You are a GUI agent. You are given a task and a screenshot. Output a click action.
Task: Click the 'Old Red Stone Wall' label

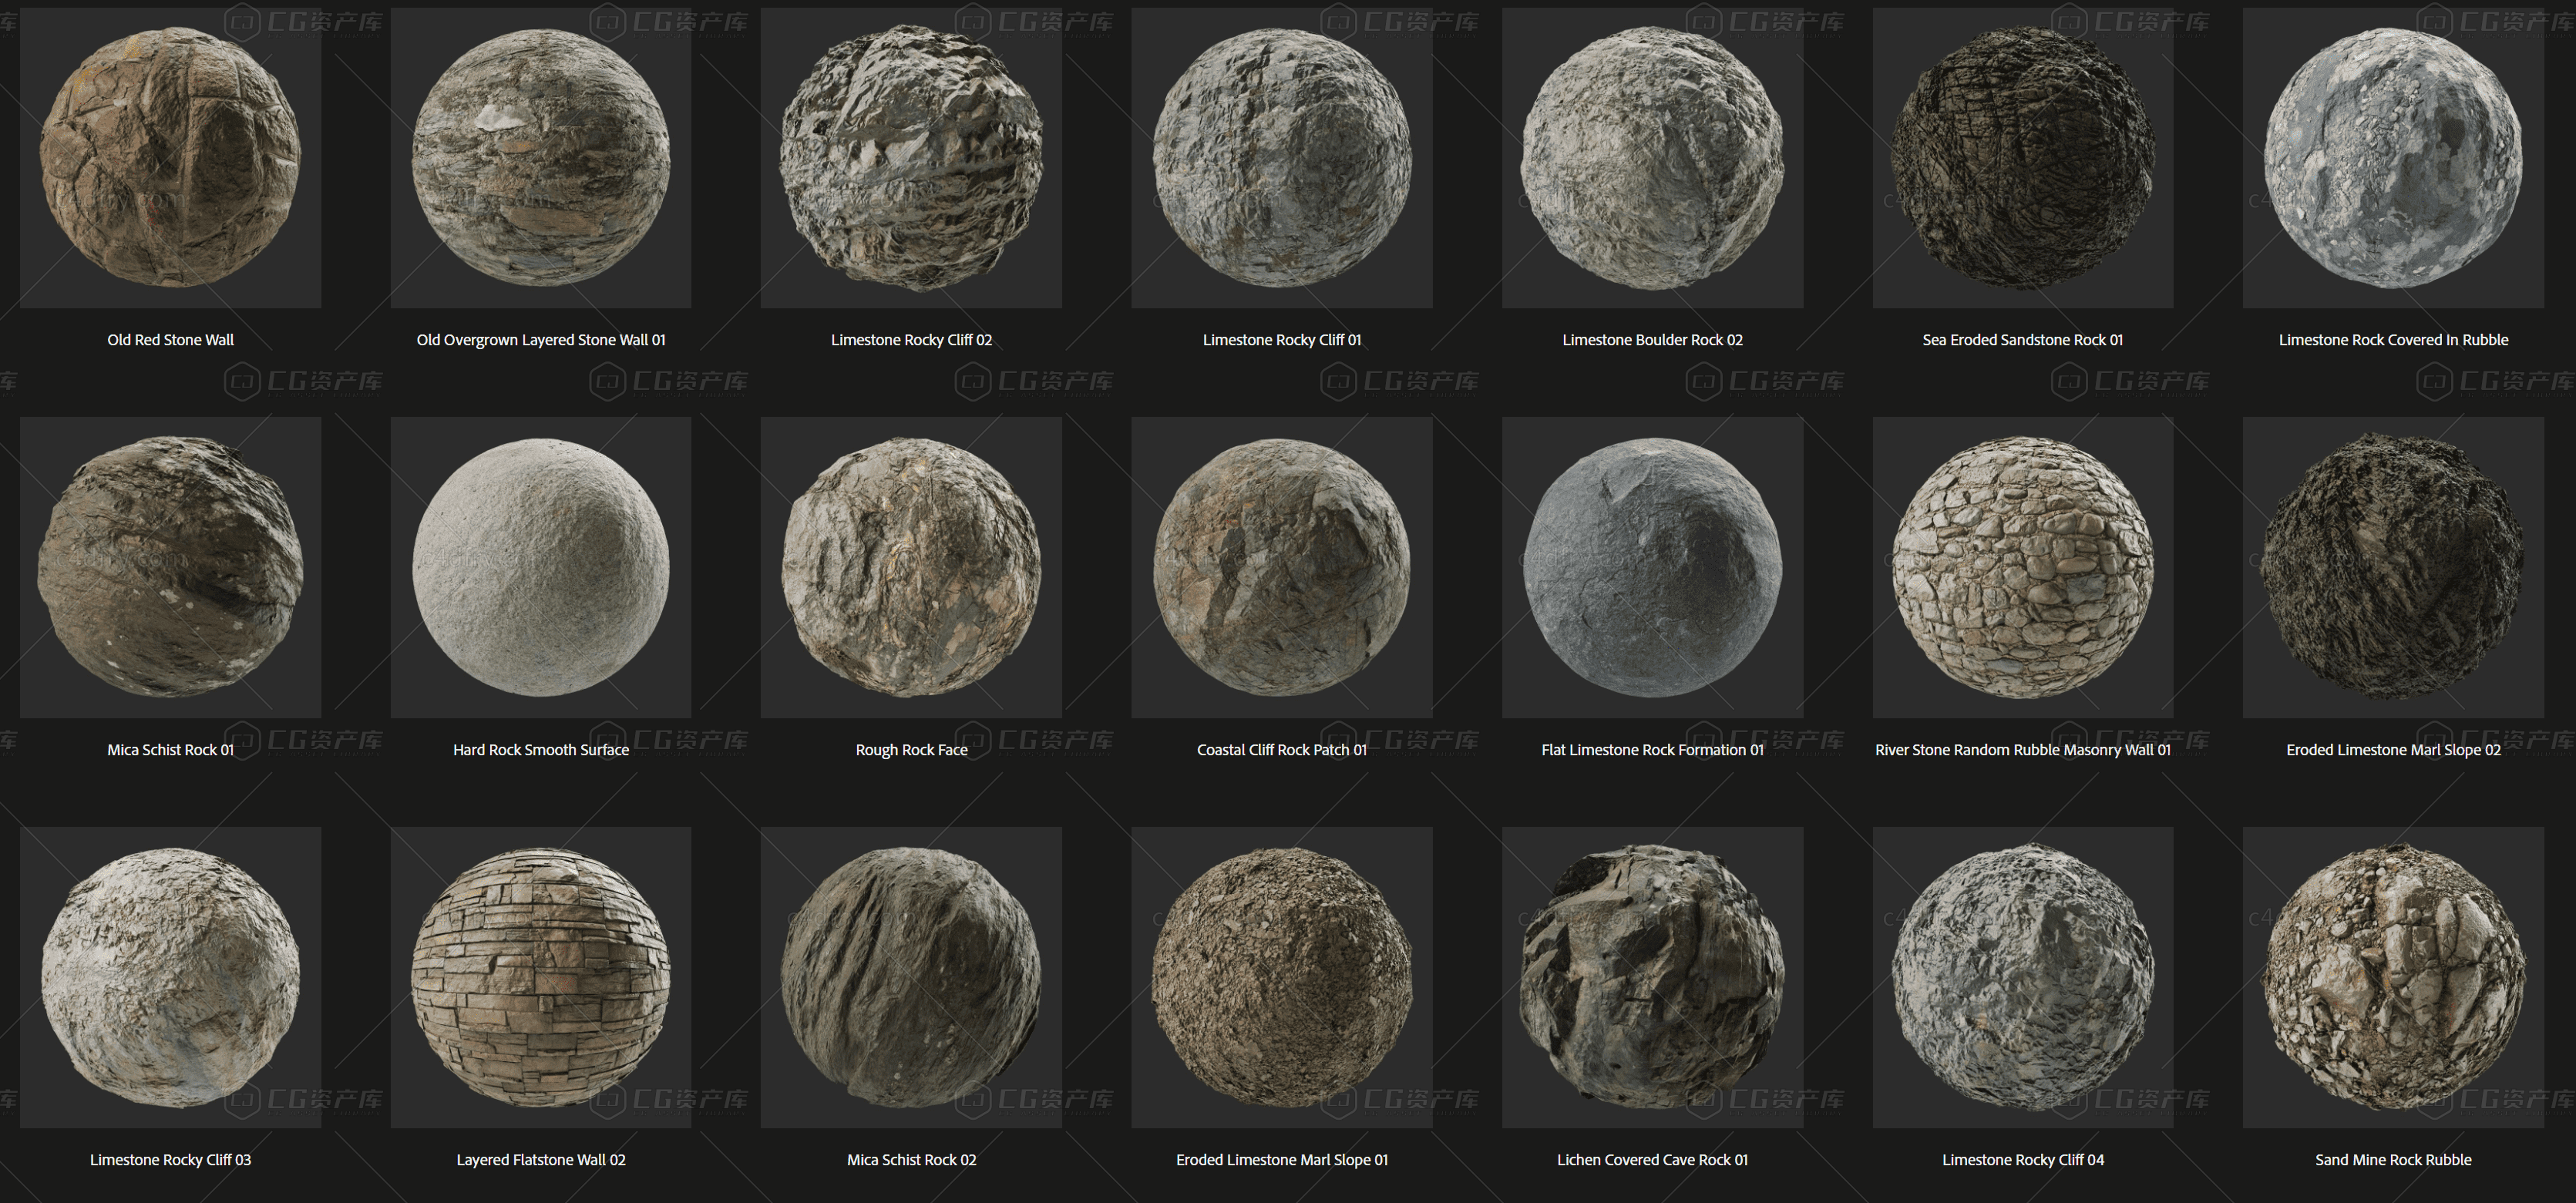[170, 340]
